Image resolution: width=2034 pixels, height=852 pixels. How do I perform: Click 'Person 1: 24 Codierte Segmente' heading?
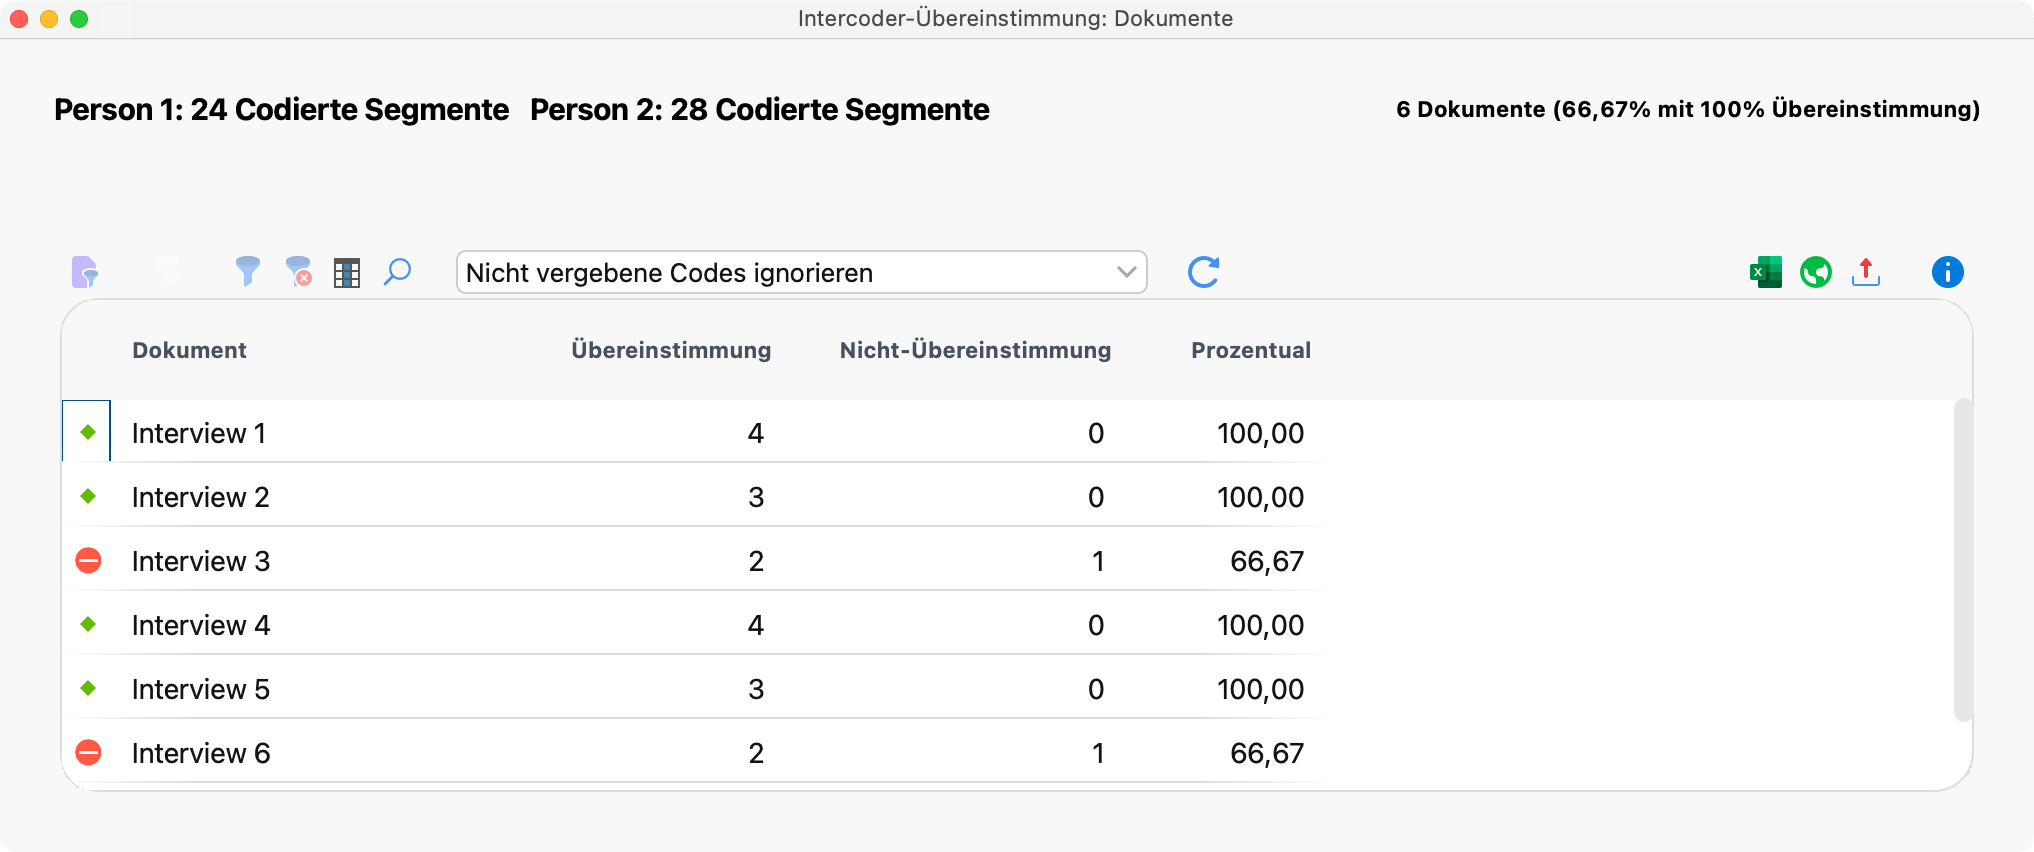pyautogui.click(x=281, y=109)
